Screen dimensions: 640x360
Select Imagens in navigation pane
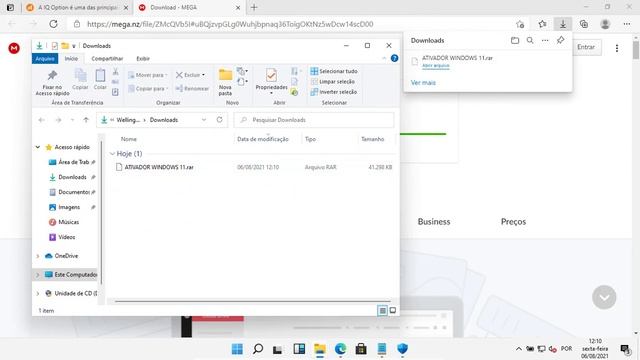point(69,207)
